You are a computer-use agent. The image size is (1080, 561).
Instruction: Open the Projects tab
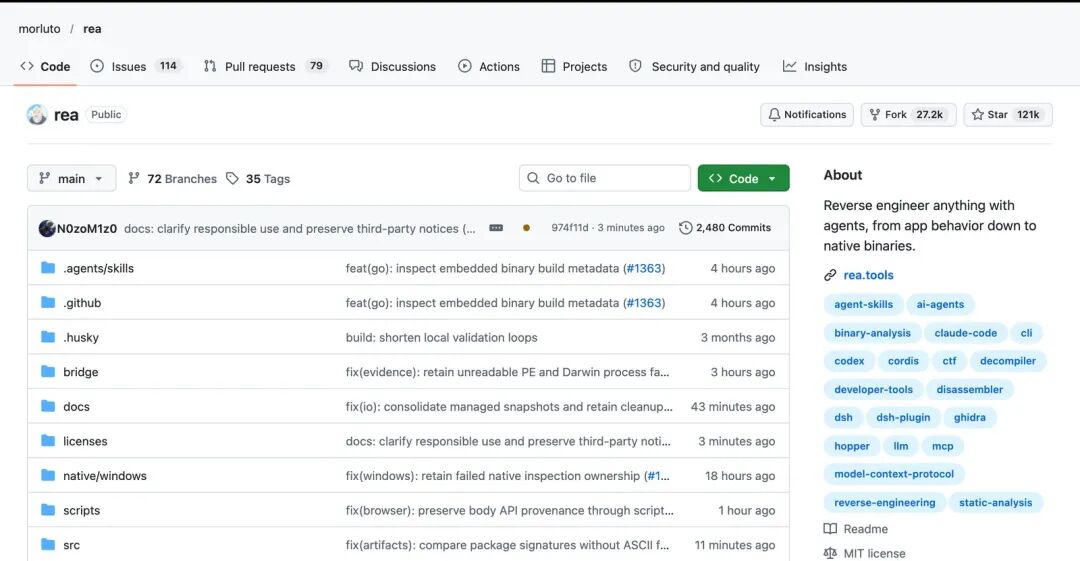click(x=574, y=67)
